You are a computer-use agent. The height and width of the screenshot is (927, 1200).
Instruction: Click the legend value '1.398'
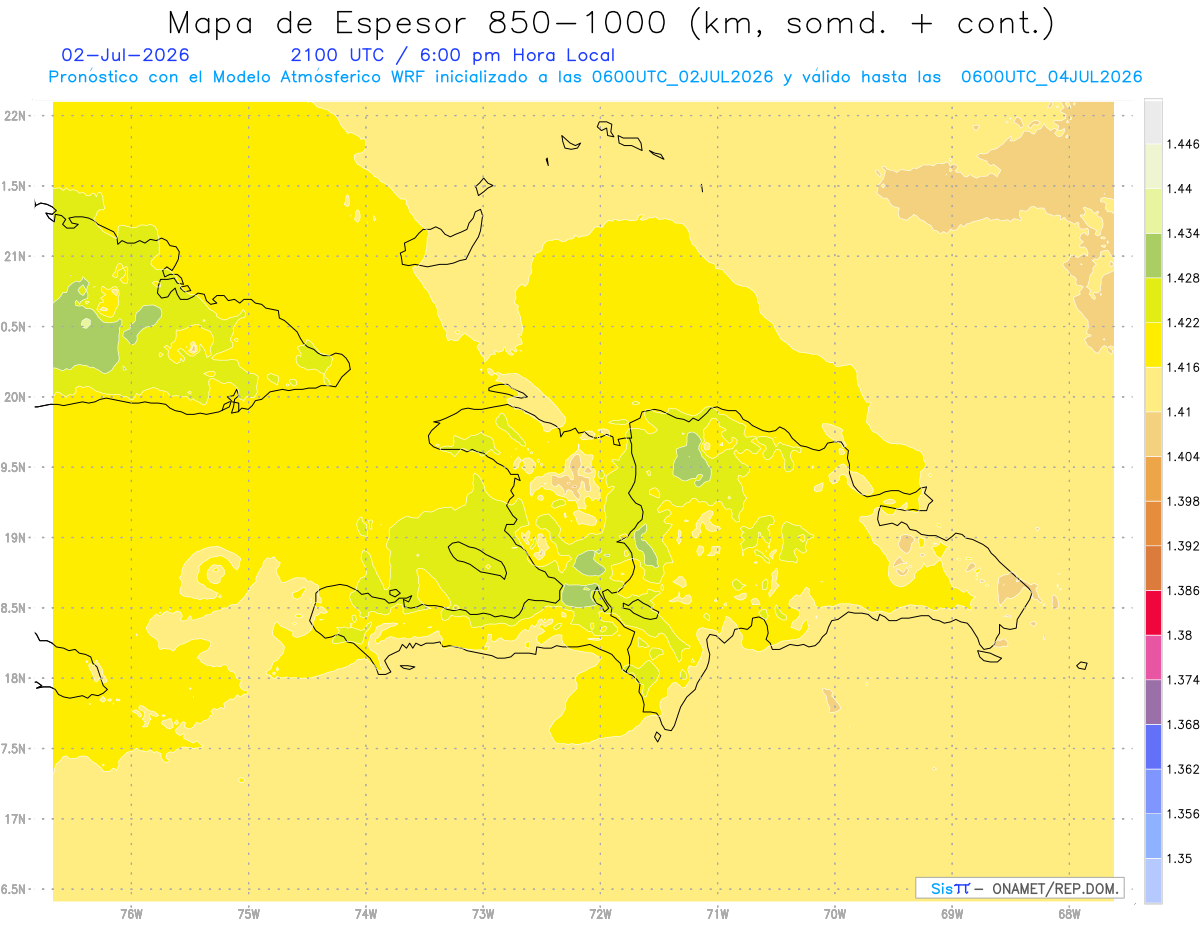pyautogui.click(x=1182, y=501)
